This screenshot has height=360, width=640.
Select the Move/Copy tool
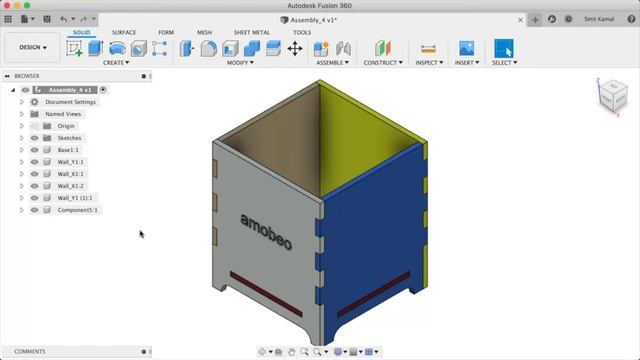(x=295, y=49)
